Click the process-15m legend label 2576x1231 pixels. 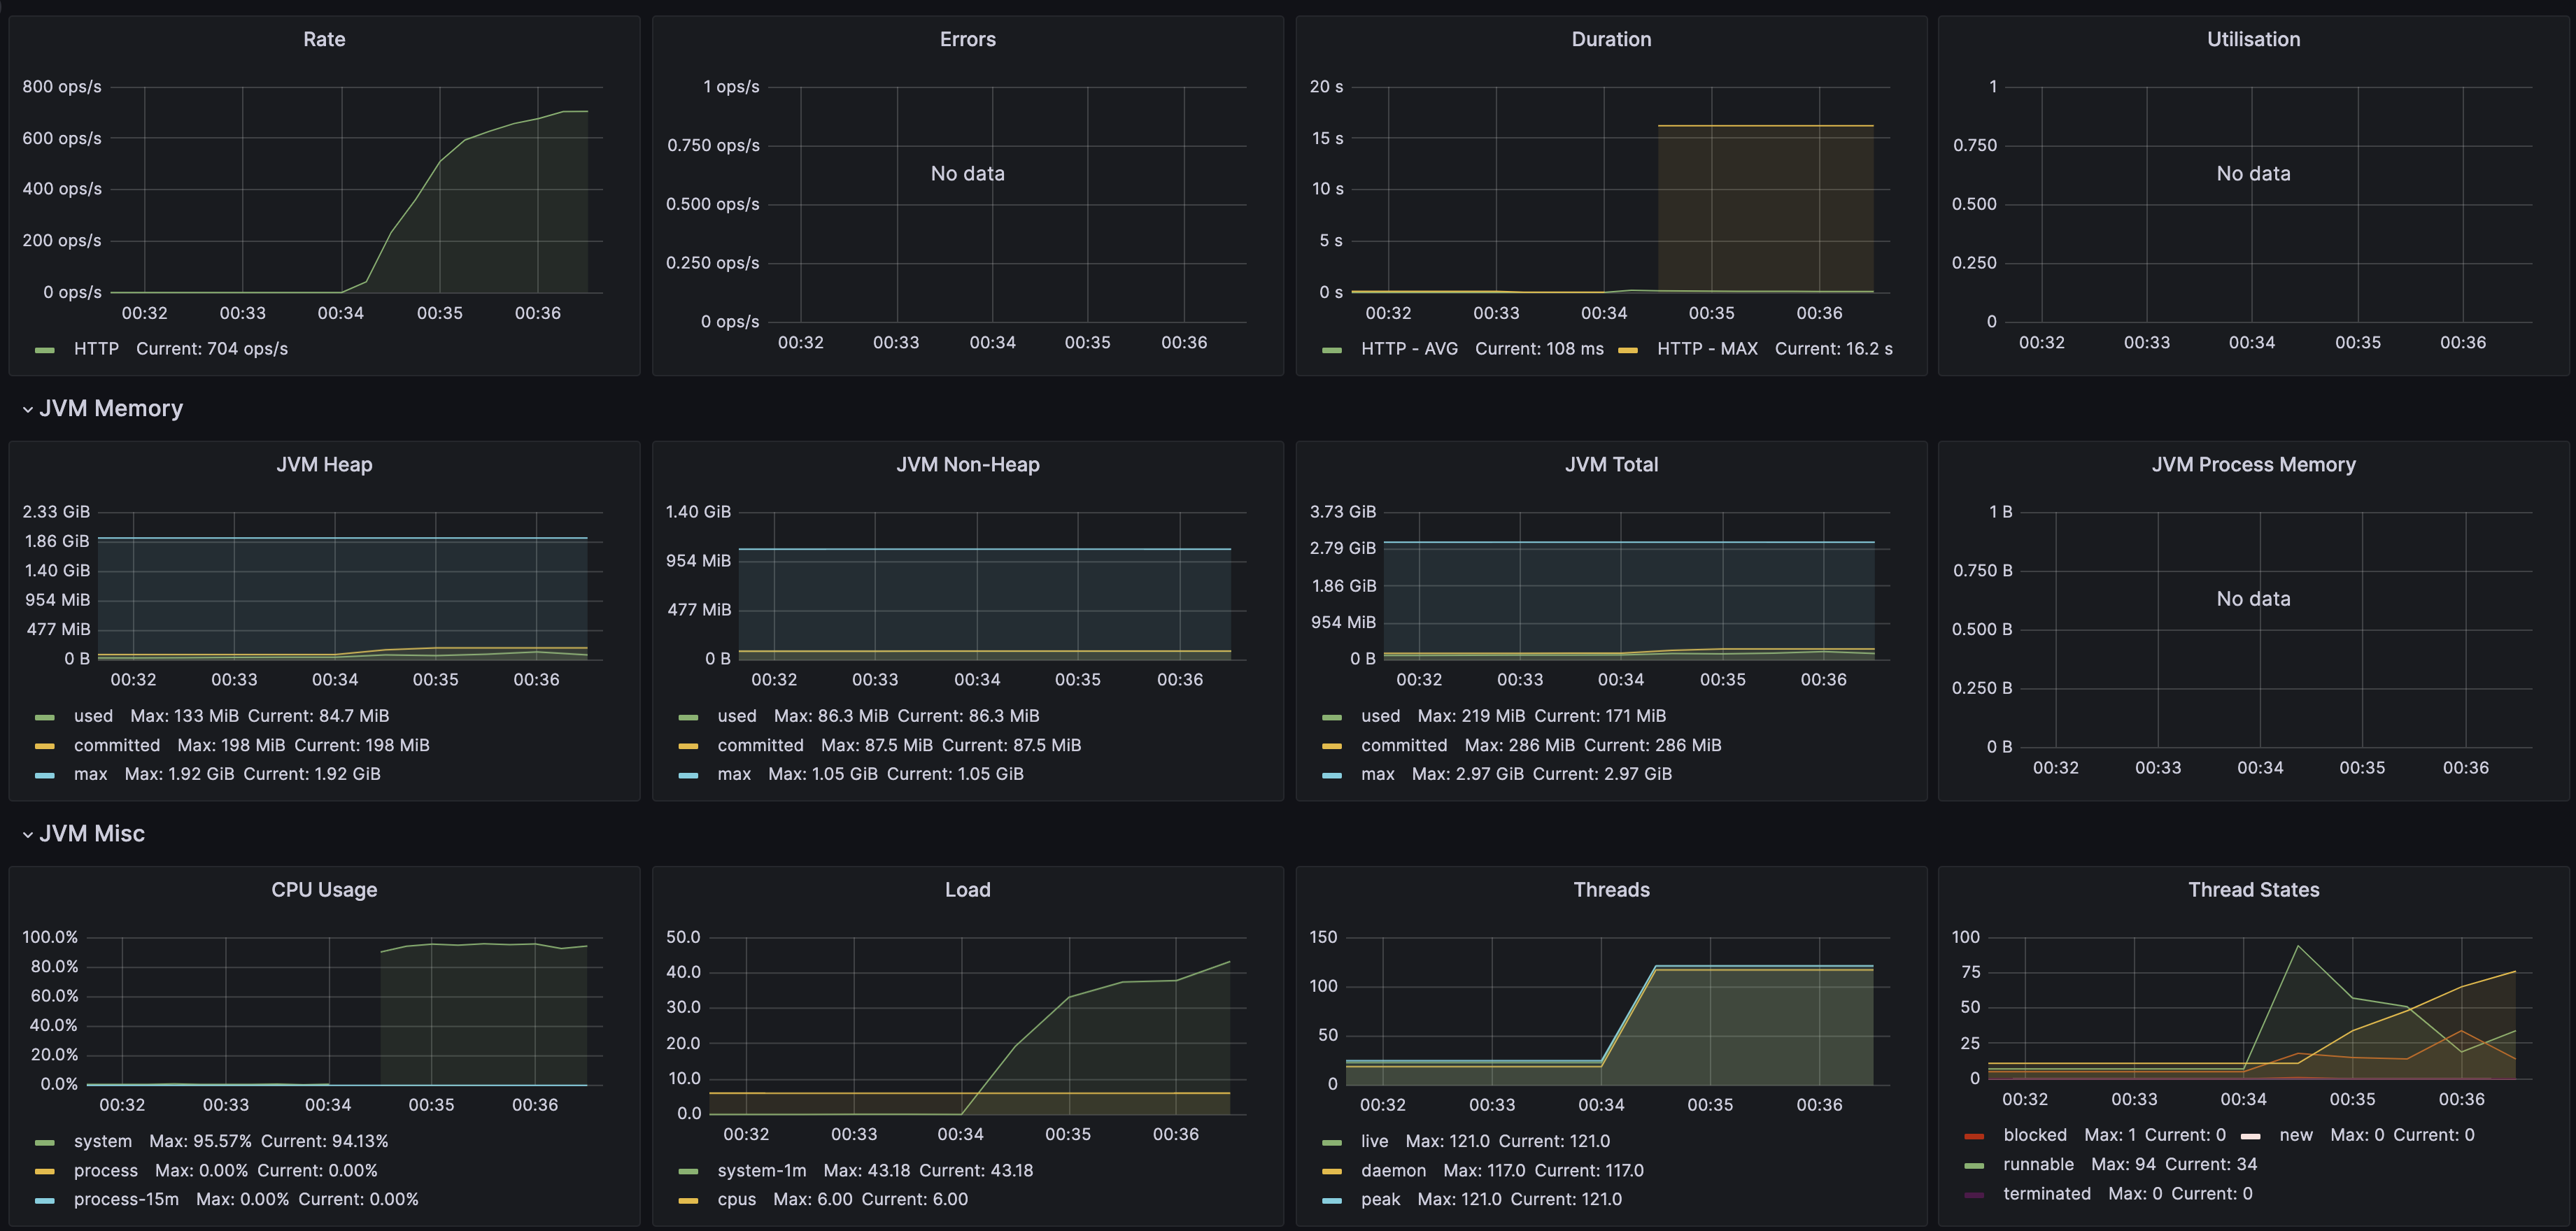click(126, 1199)
